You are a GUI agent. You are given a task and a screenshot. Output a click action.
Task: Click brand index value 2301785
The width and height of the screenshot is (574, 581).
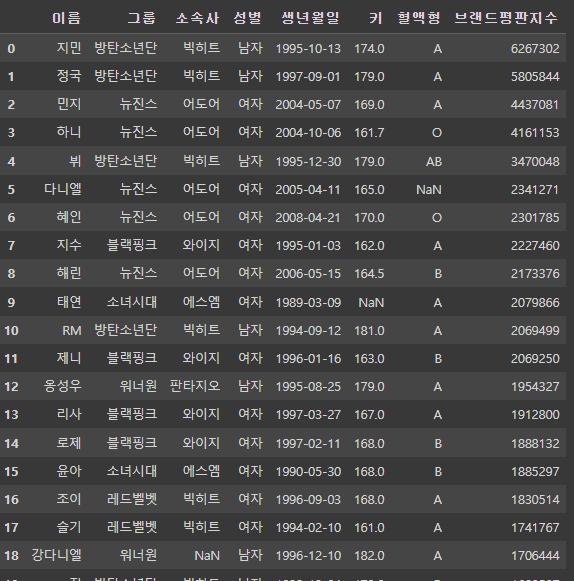[x=535, y=218]
